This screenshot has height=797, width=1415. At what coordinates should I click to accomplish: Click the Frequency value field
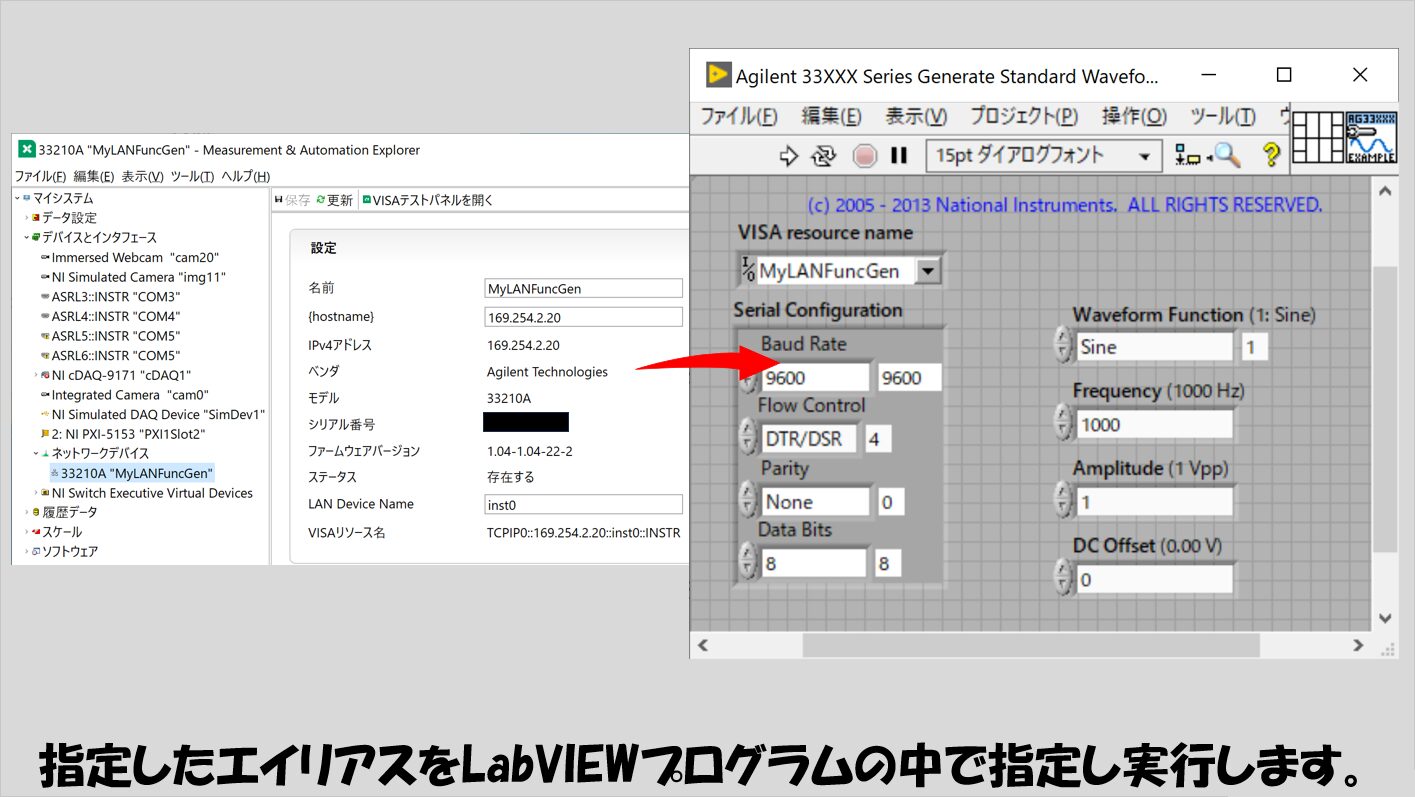[x=1154, y=424]
